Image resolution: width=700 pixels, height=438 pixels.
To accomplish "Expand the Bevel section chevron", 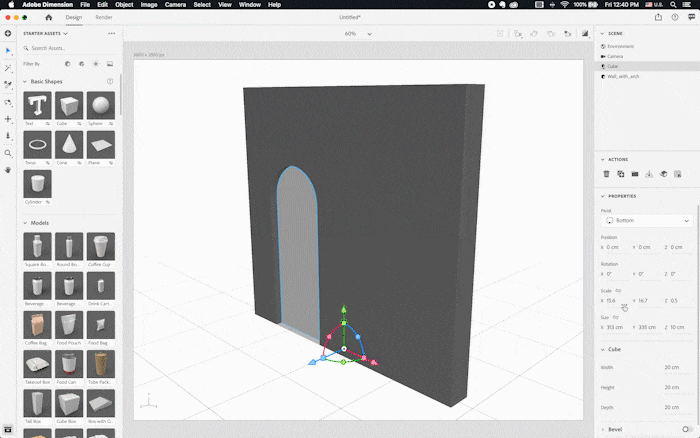I will 602,430.
